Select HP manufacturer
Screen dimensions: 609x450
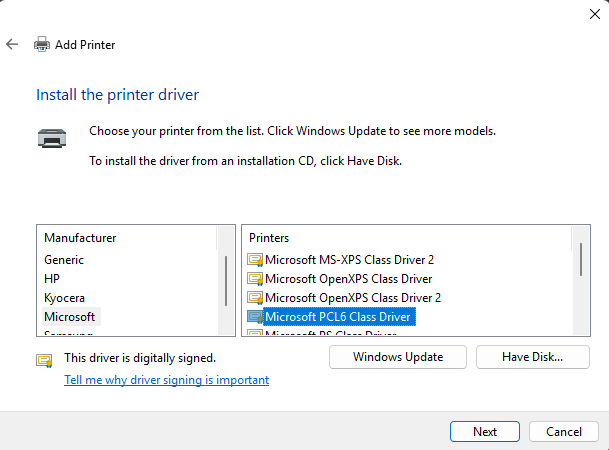[x=53, y=279]
